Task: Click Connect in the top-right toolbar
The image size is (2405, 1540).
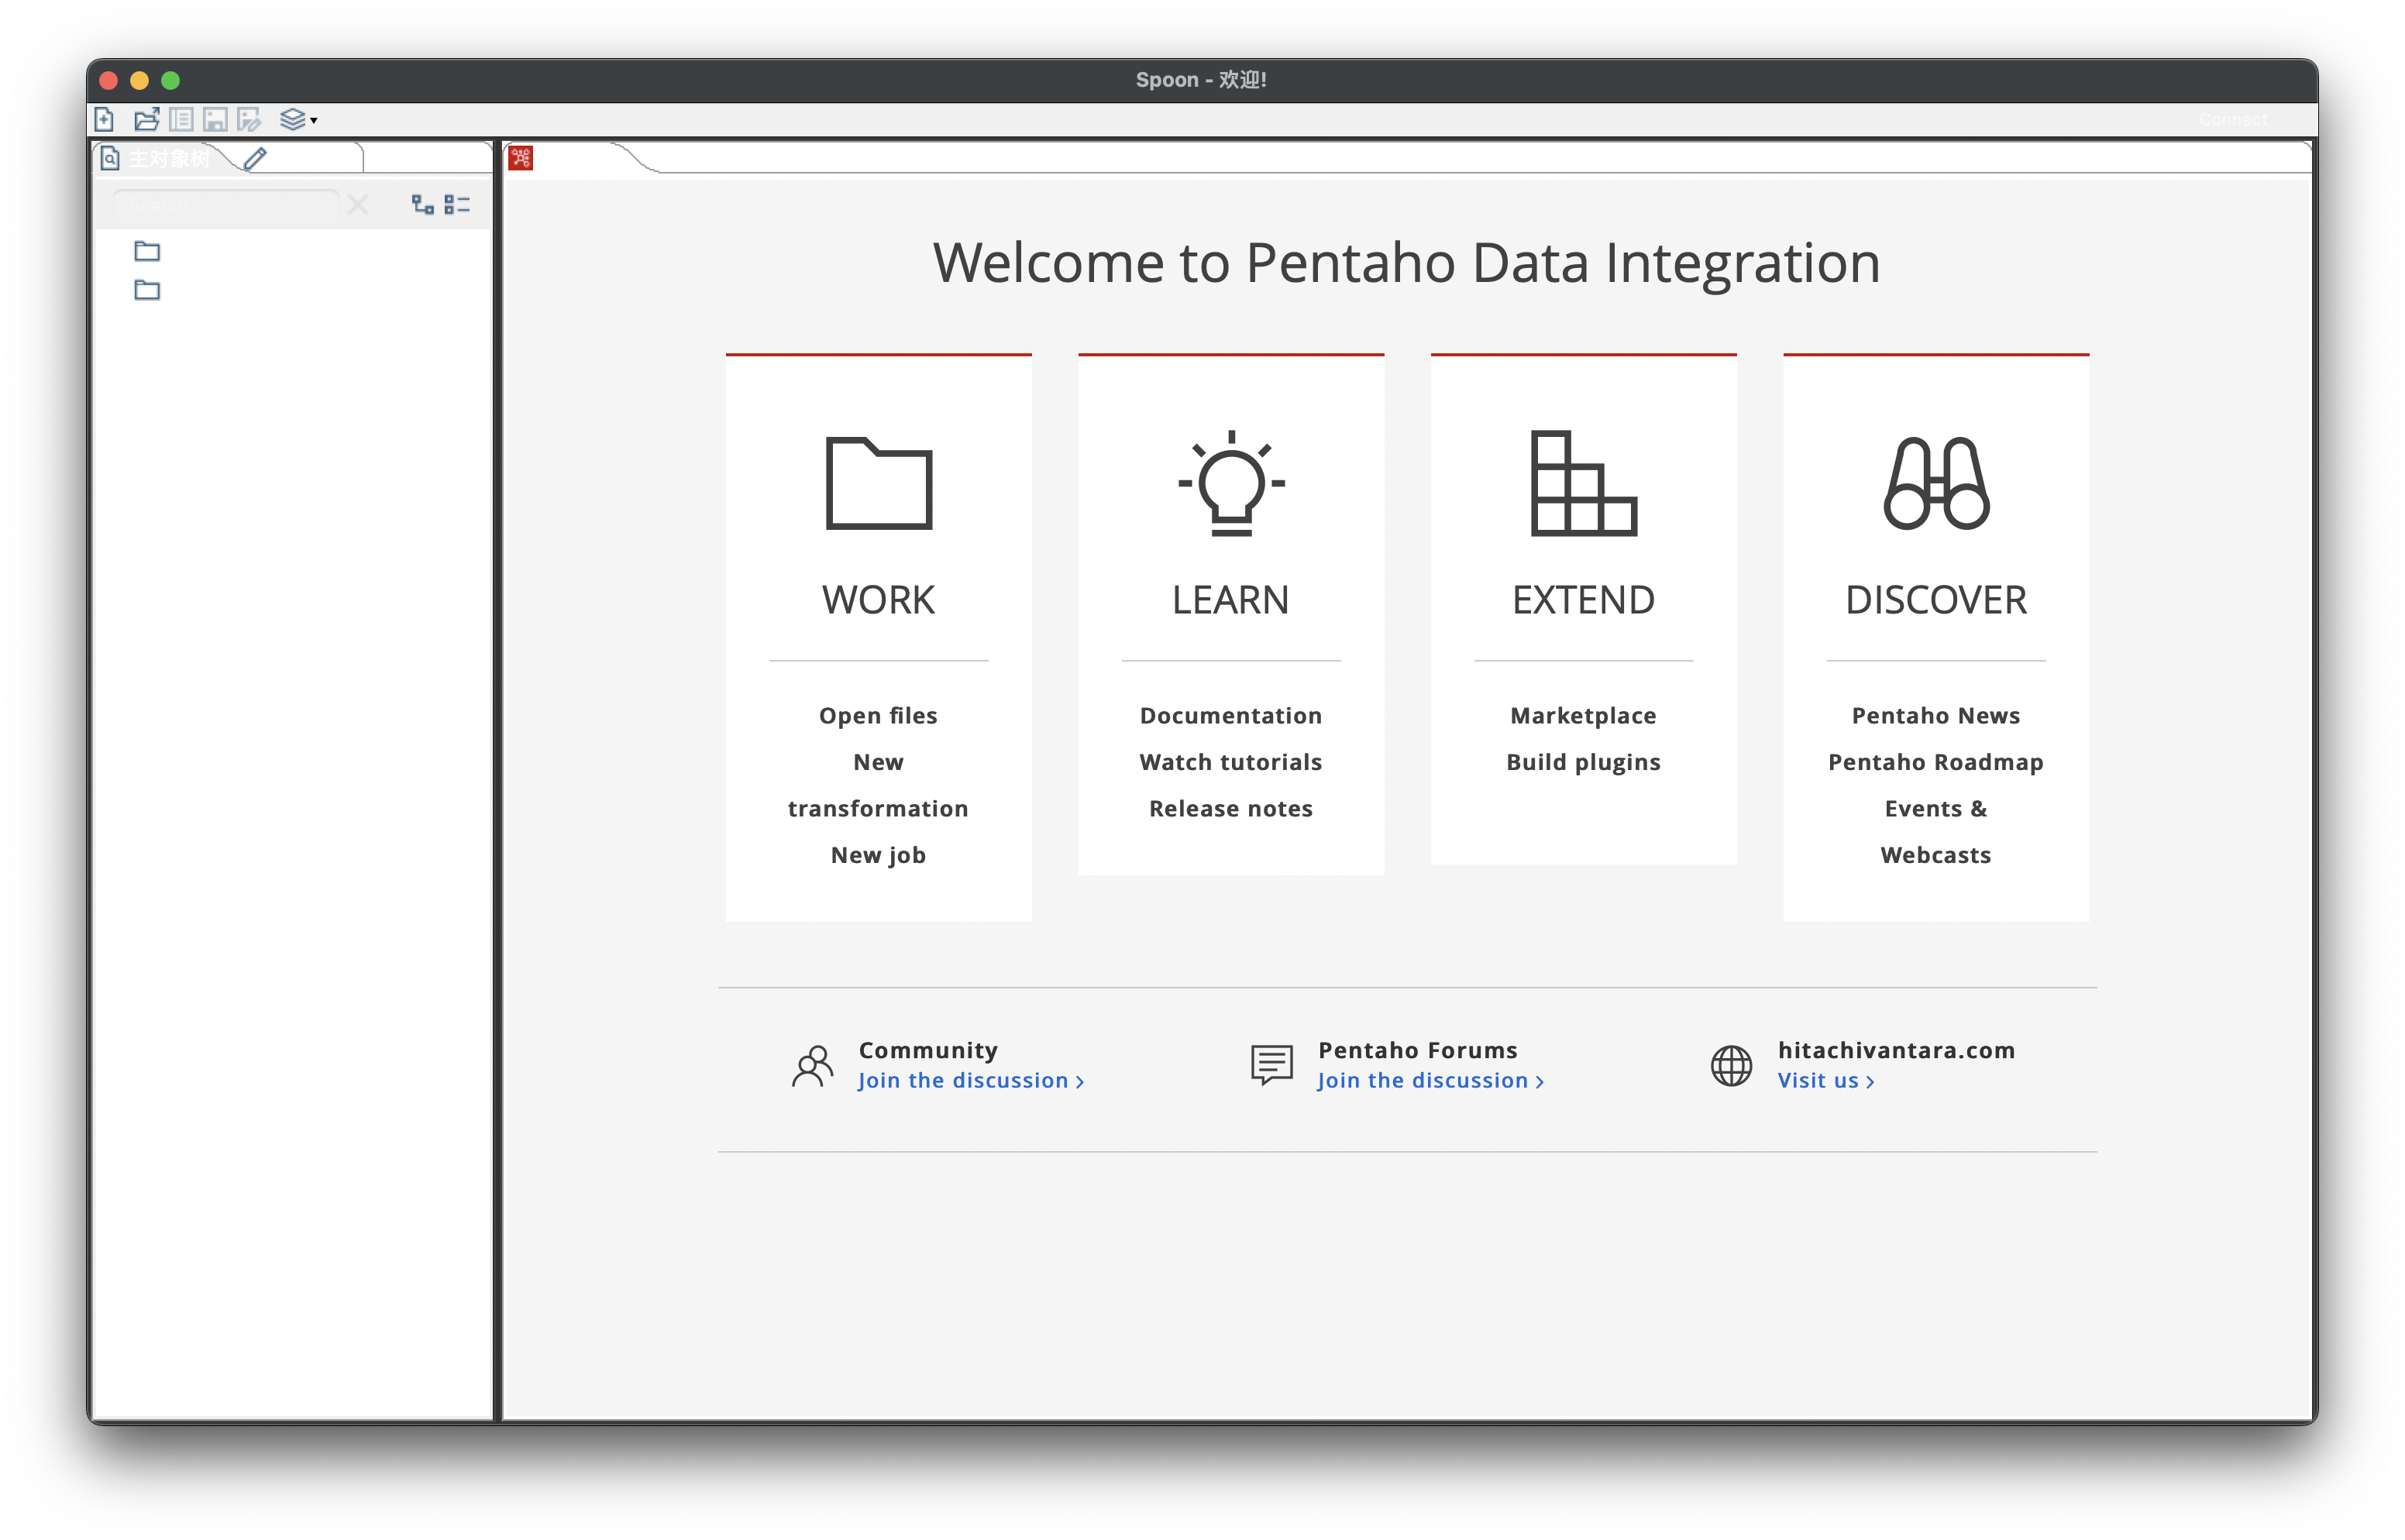Action: pos(2232,120)
